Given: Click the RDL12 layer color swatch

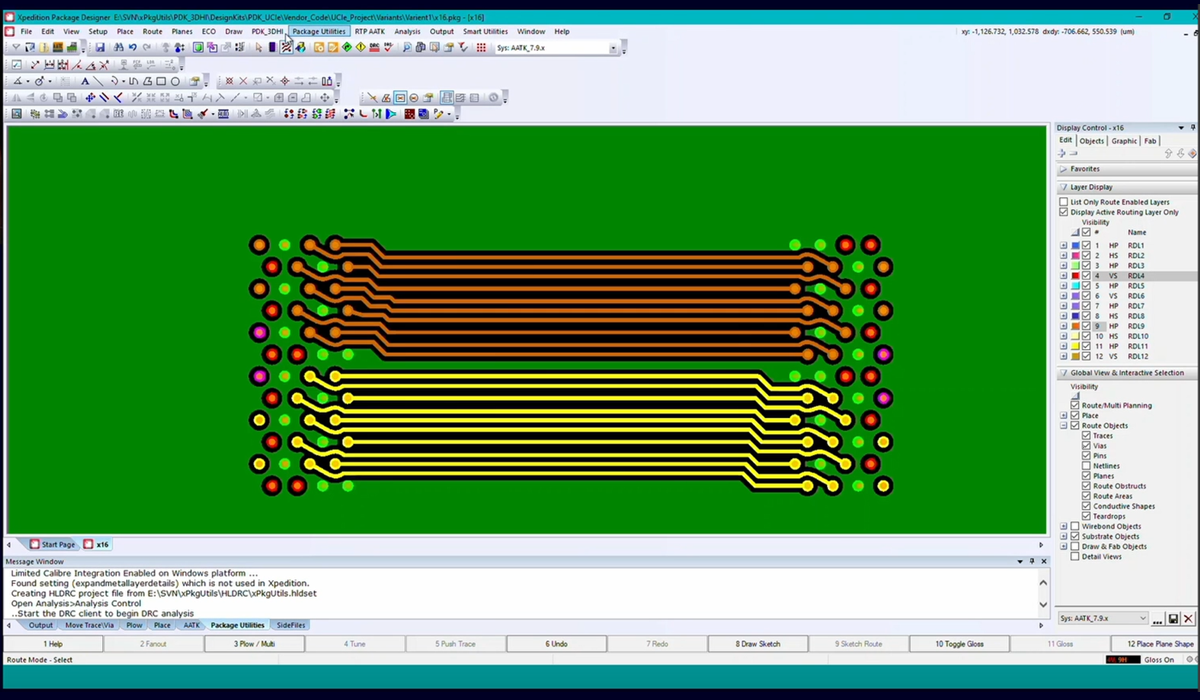Looking at the screenshot, I should [x=1076, y=356].
